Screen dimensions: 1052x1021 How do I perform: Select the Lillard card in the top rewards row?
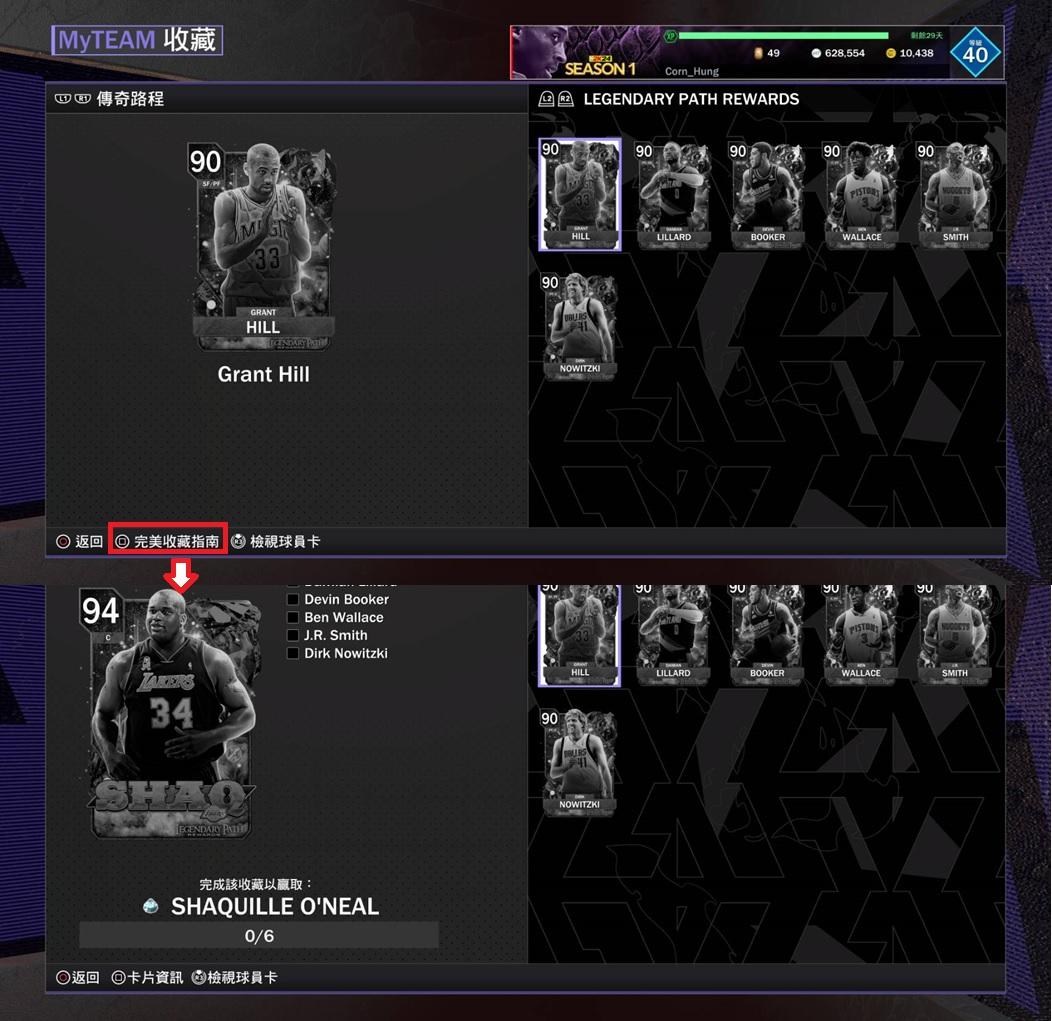[674, 194]
